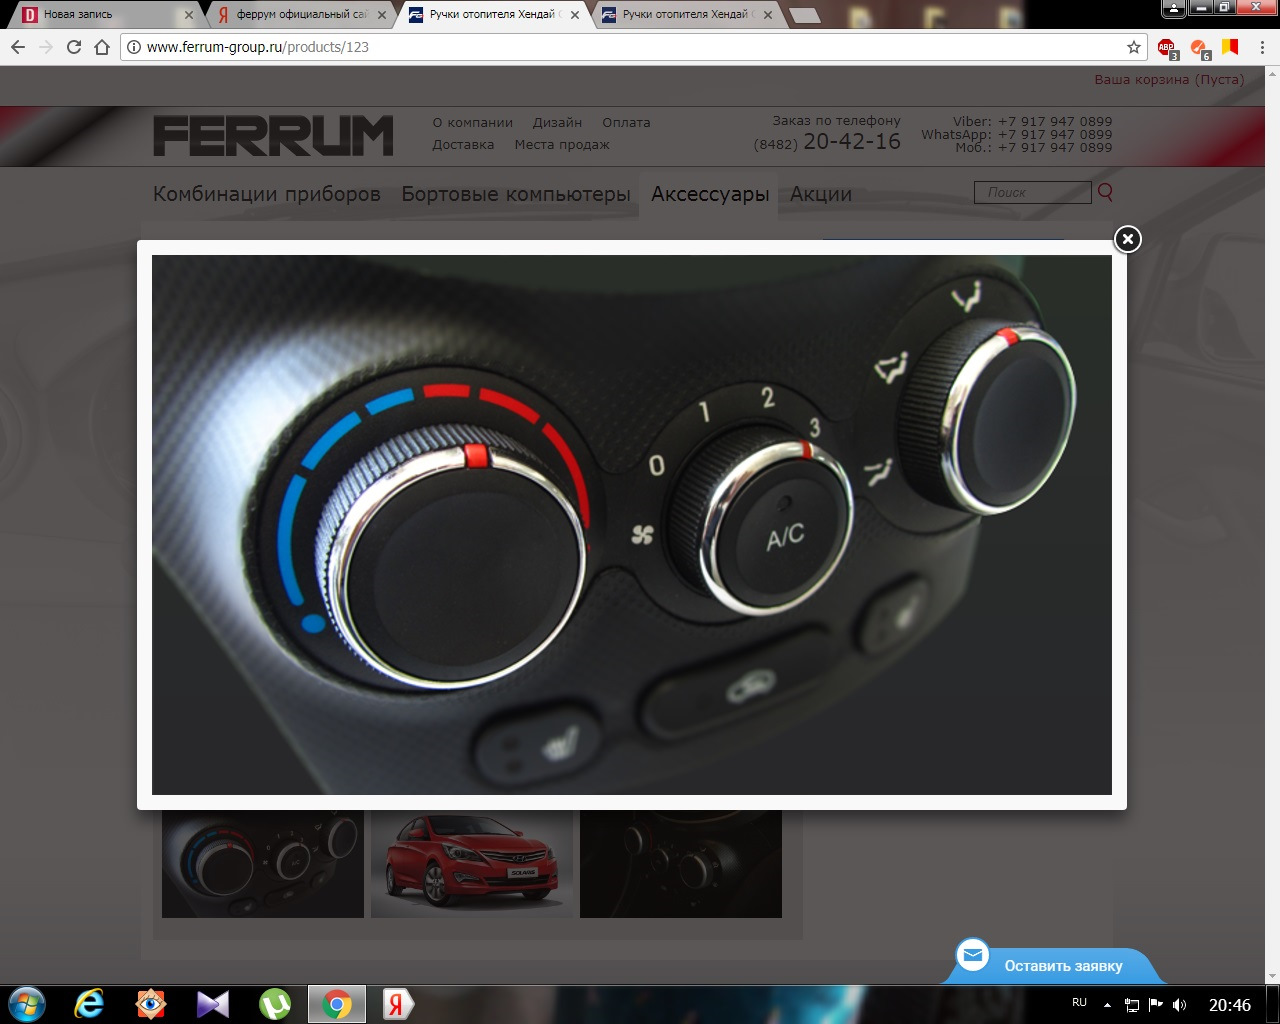
Task: Open the network tray icon
Action: (1132, 1005)
